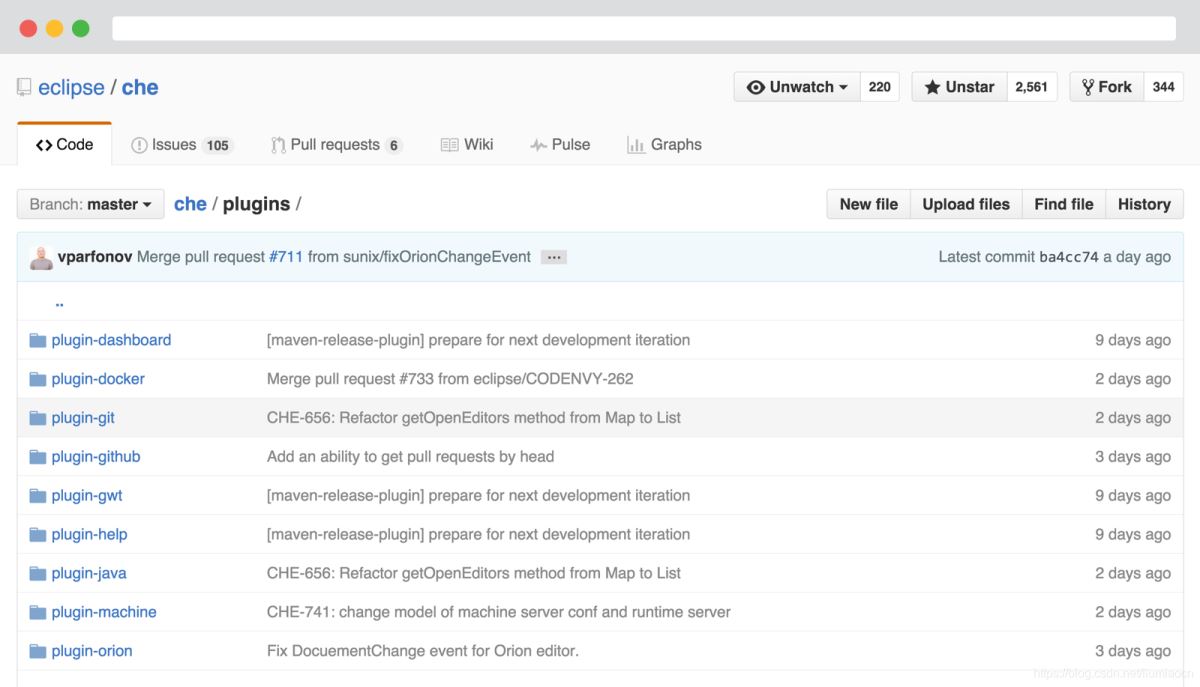Click the plugin-dashboard folder icon
Image resolution: width=1200 pixels, height=687 pixels.
coord(38,340)
